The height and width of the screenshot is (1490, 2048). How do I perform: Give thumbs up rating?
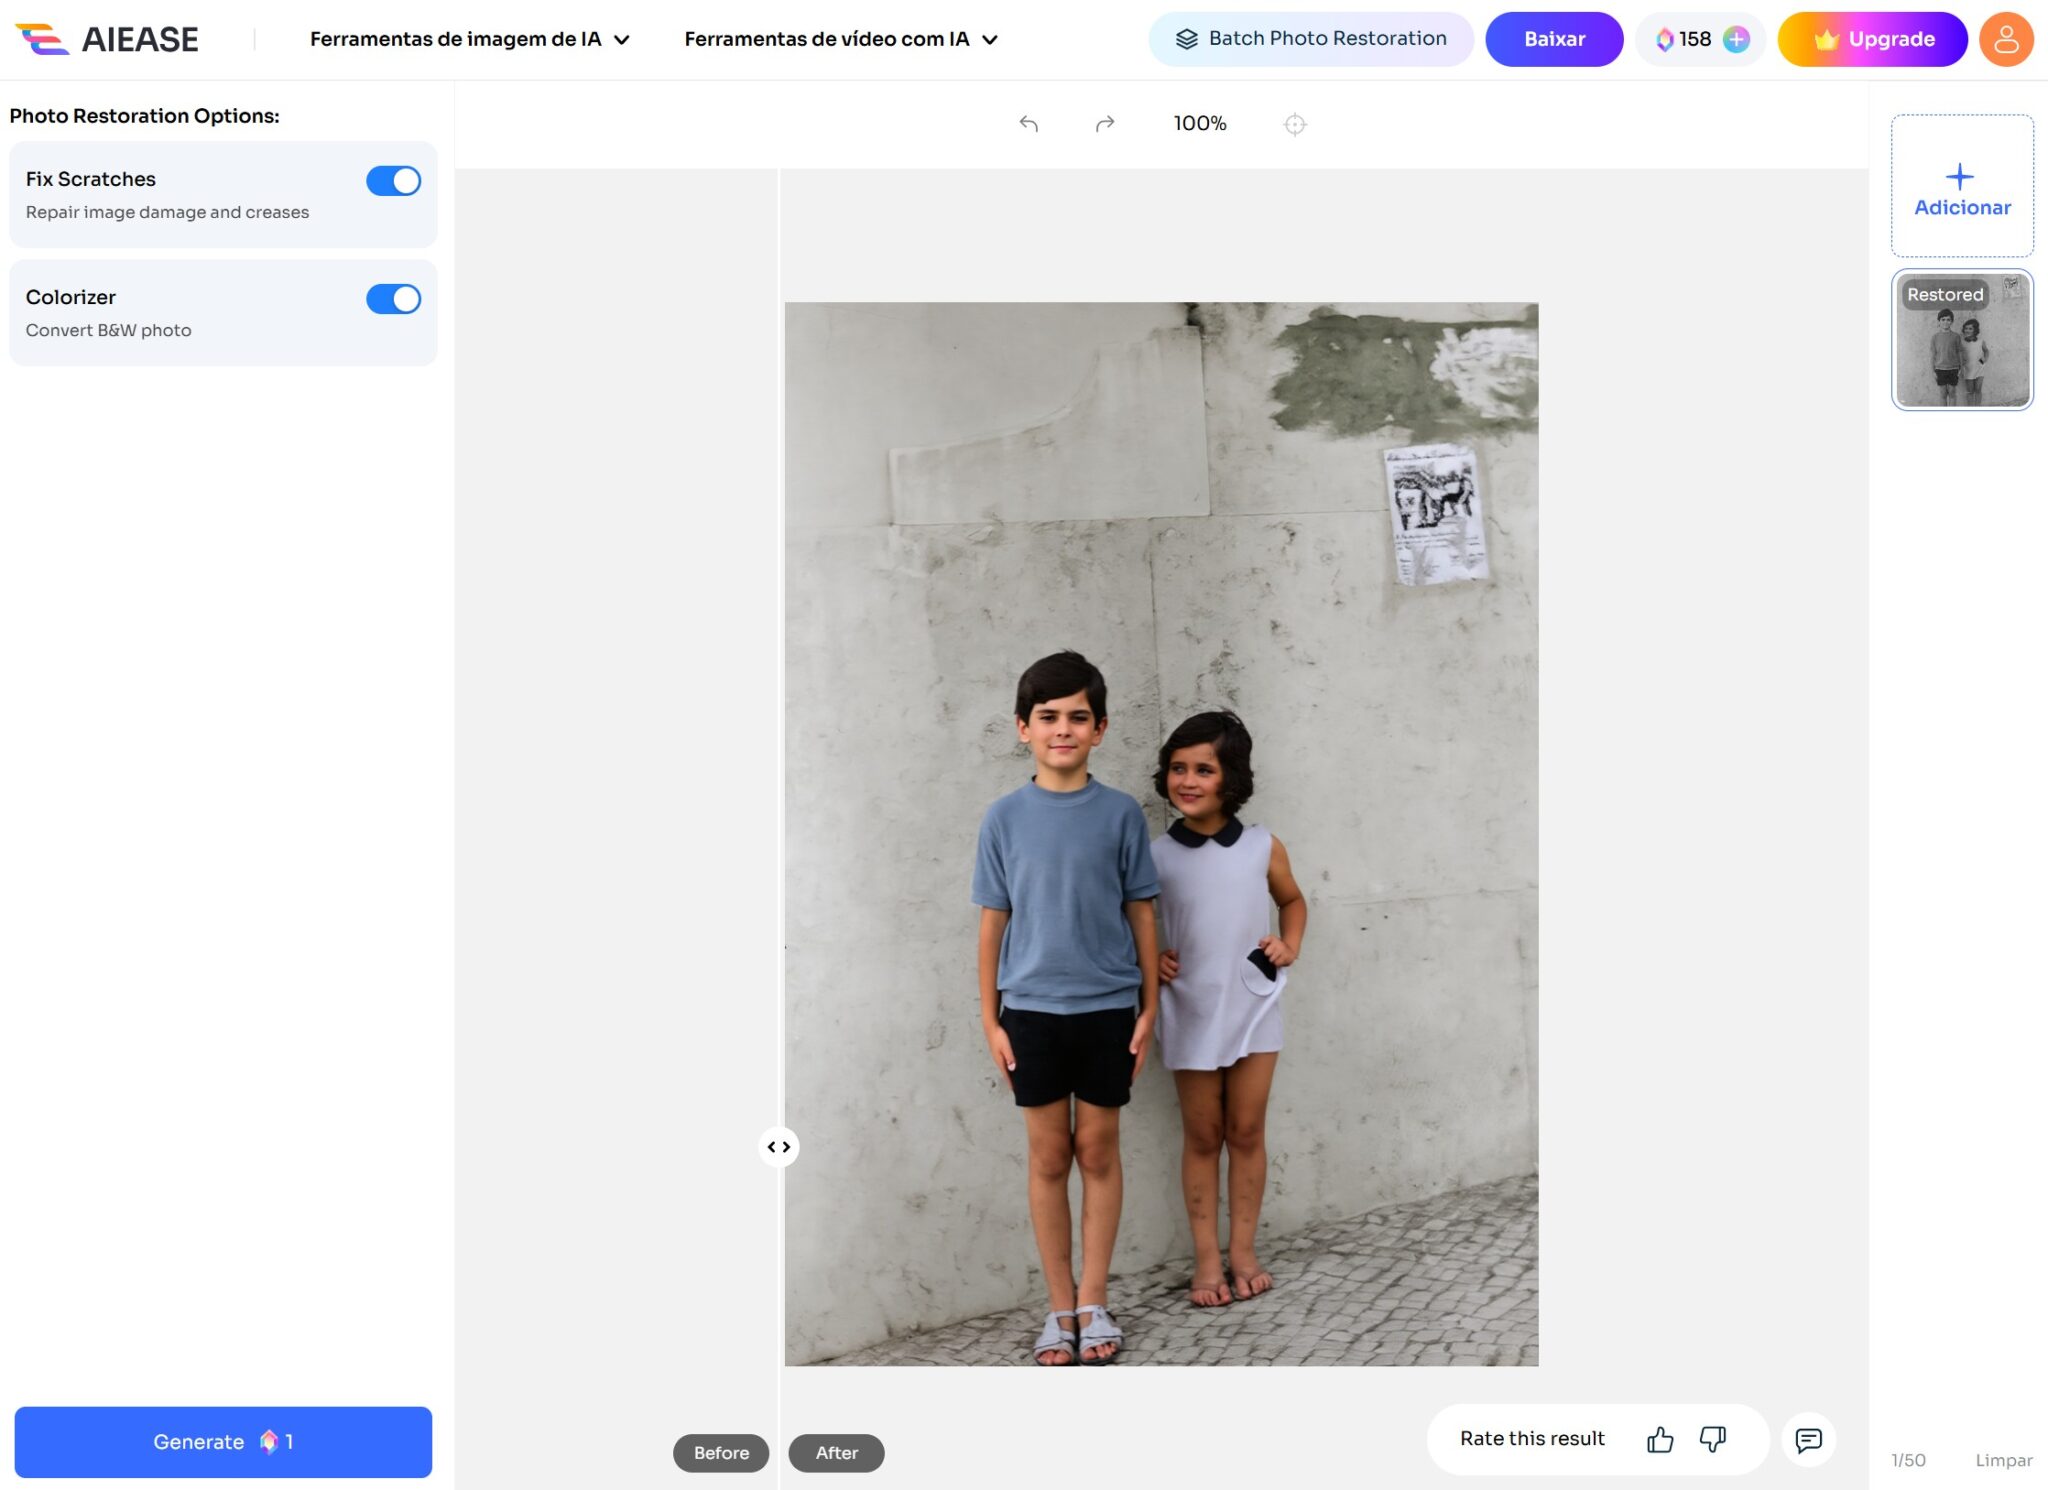point(1659,1439)
